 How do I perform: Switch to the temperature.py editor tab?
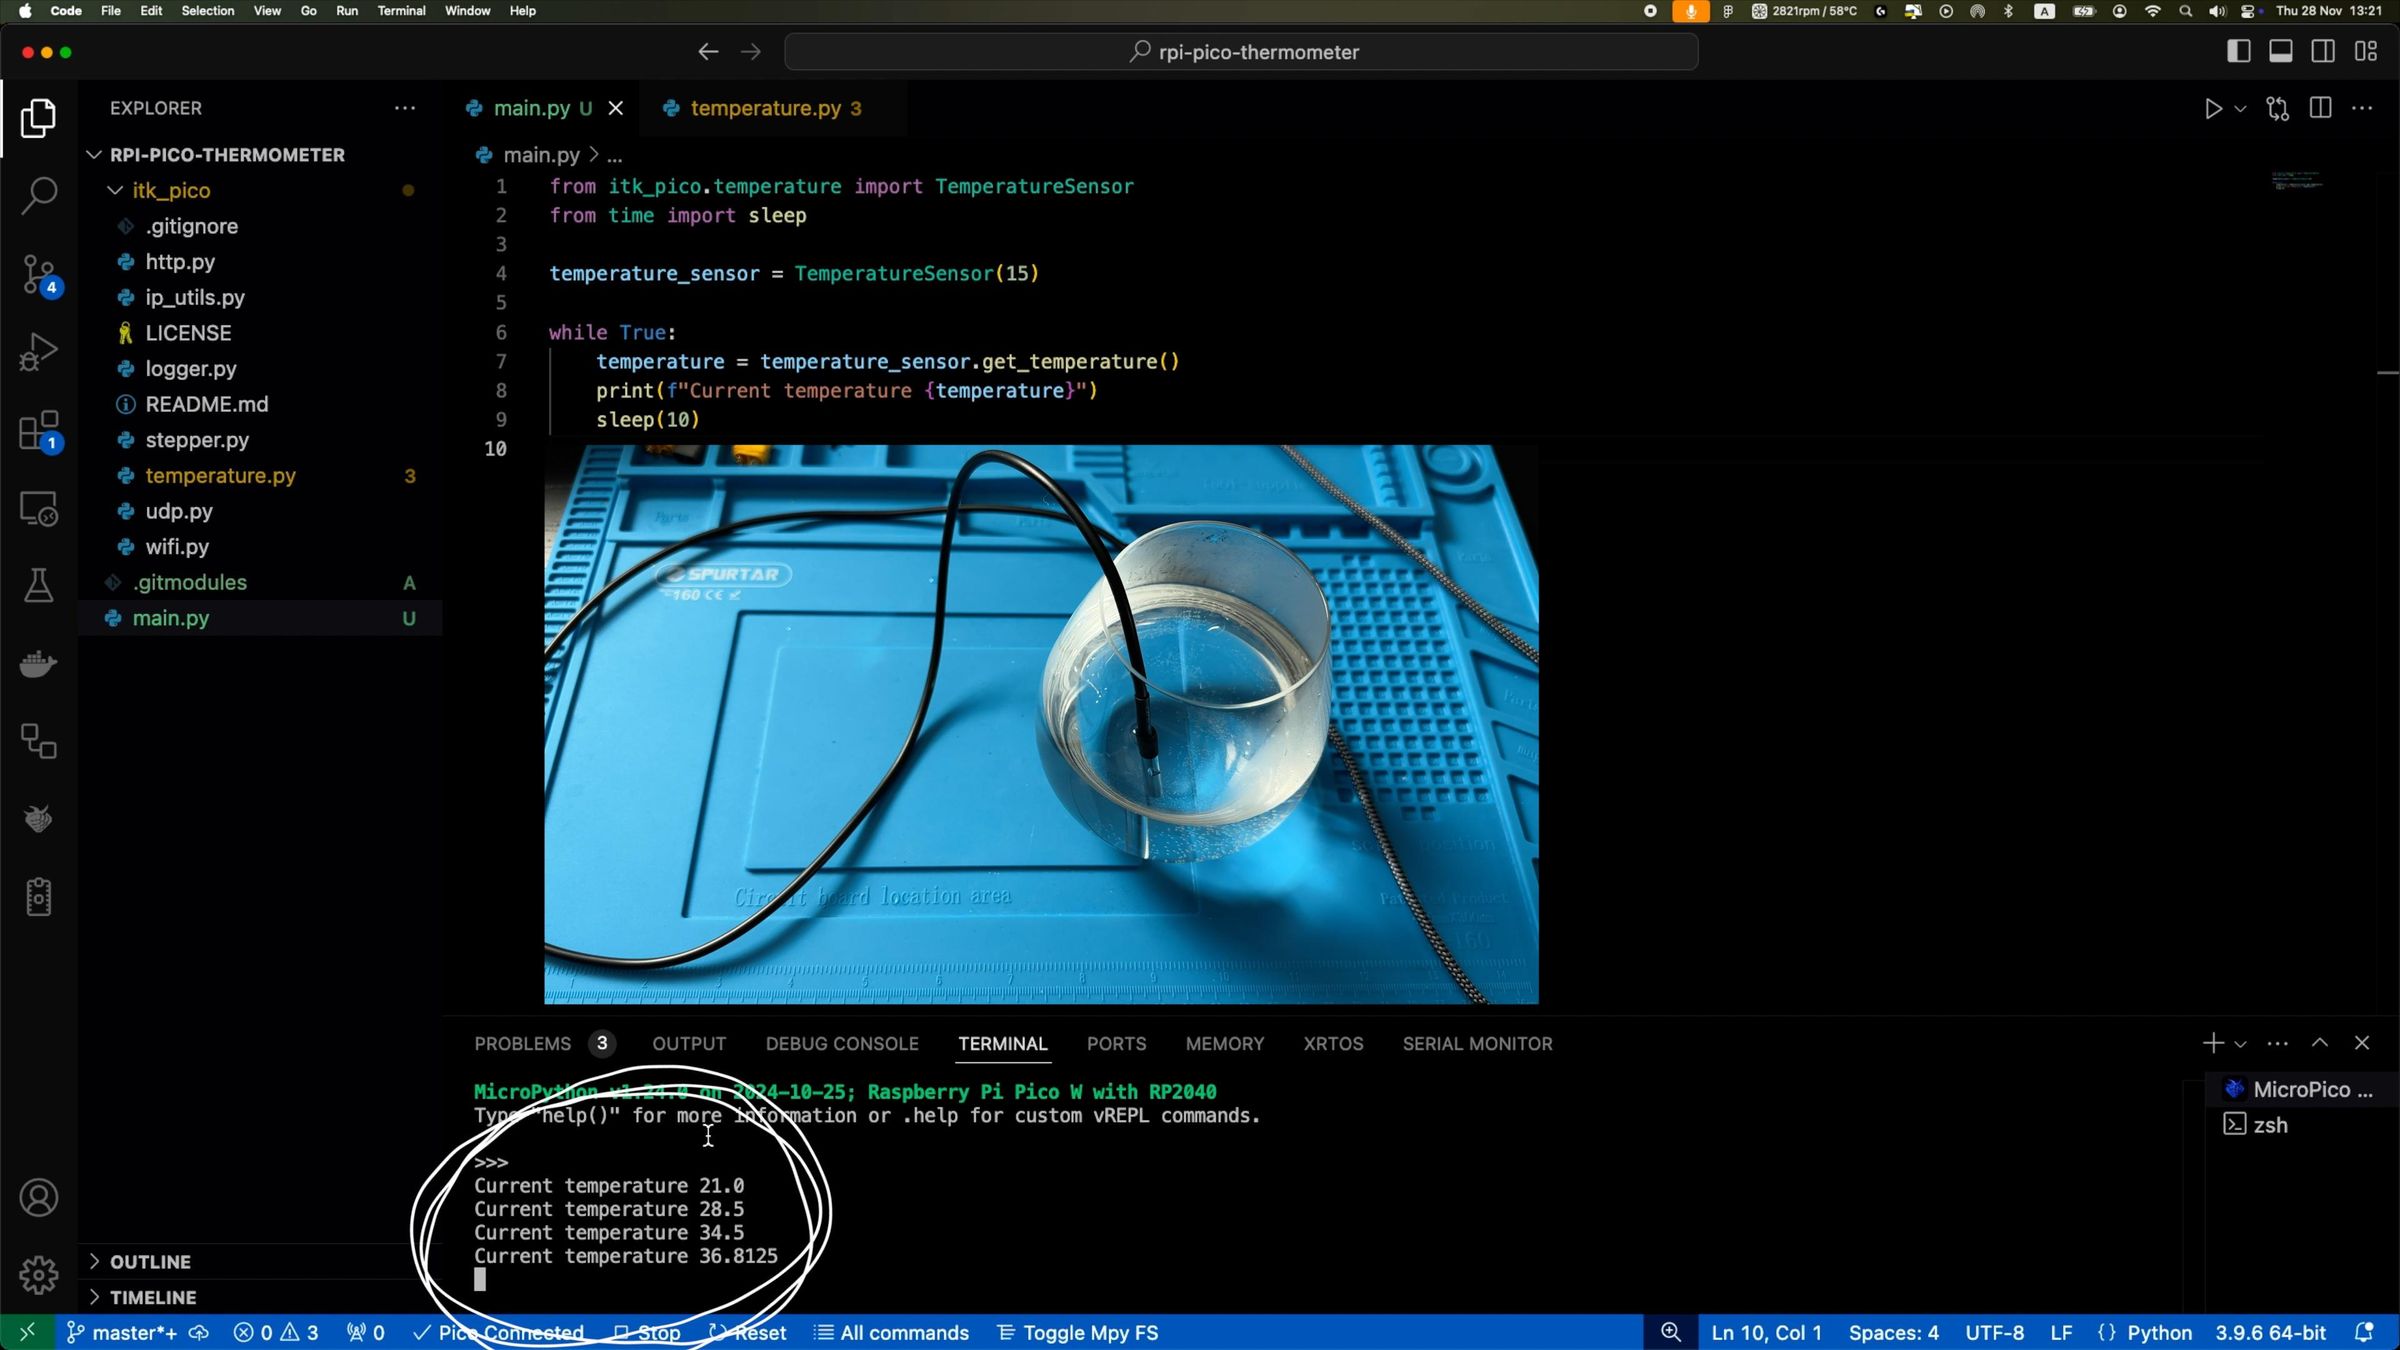(x=765, y=108)
